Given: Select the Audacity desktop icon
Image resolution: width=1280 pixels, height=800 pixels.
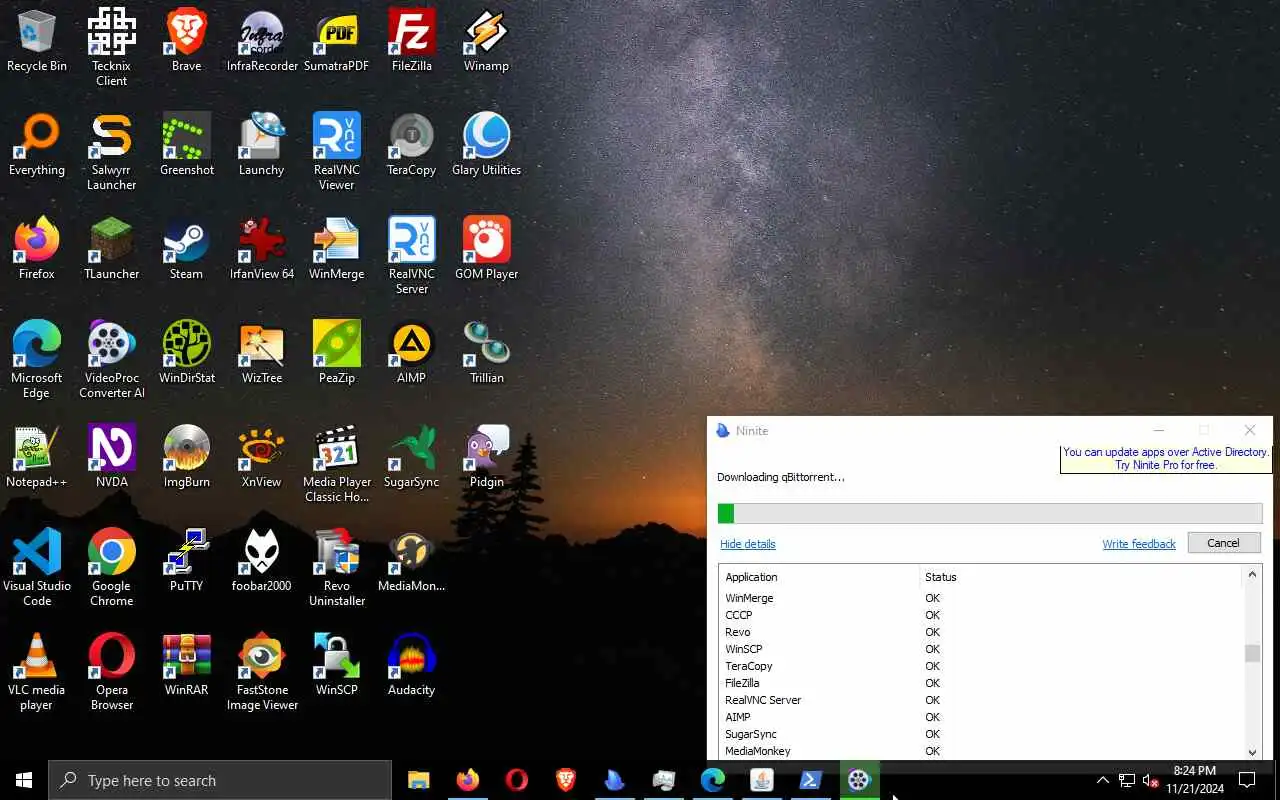Looking at the screenshot, I should [x=411, y=666].
